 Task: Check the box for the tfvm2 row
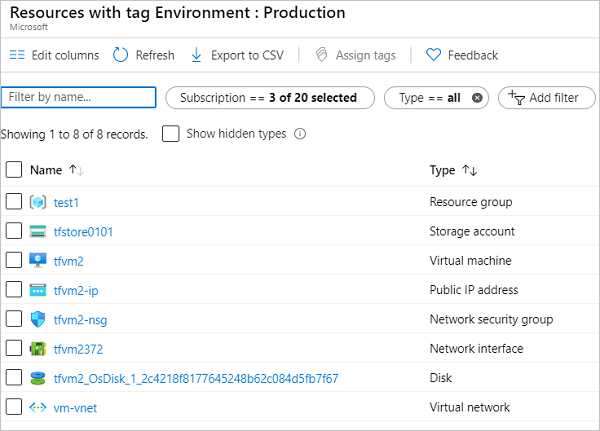14,261
